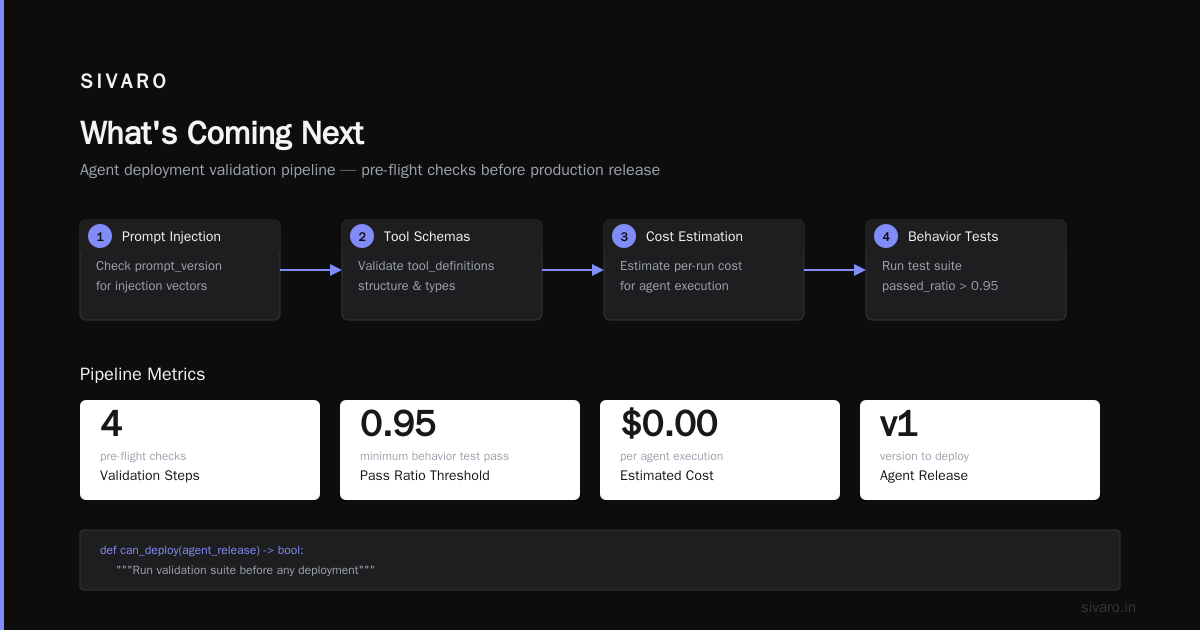Image resolution: width=1200 pixels, height=630 pixels.
Task: Open the Pass Ratio Threshold metric card
Action: tap(460, 450)
